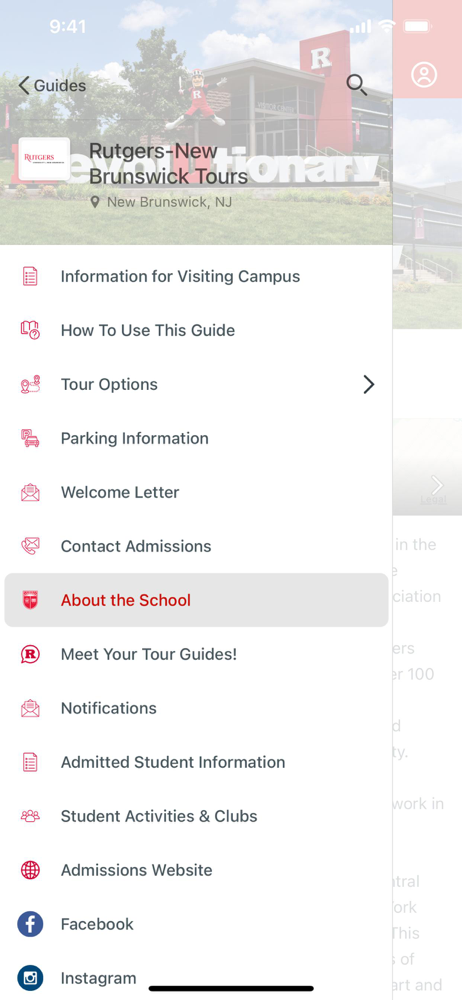Tap the Welcome Letter envelope icon
This screenshot has width=462, height=1000.
point(30,492)
